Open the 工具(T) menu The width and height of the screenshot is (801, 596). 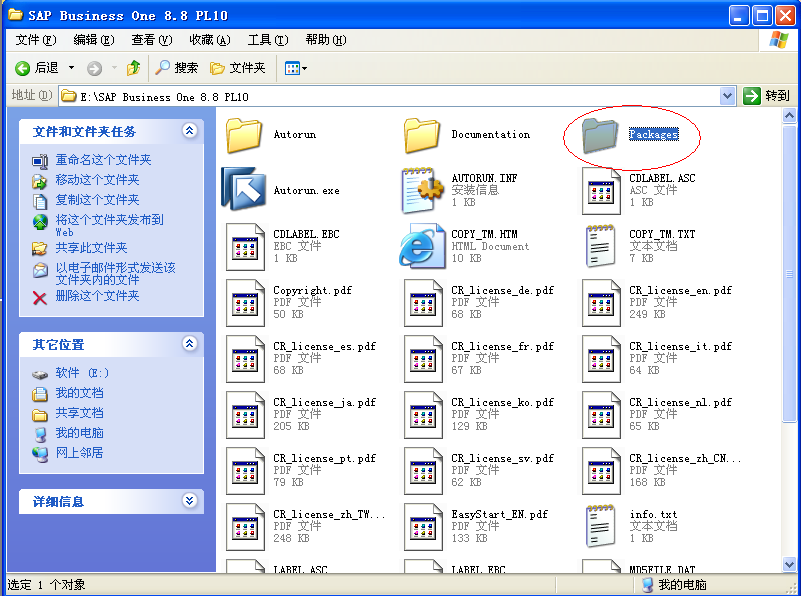tap(268, 40)
